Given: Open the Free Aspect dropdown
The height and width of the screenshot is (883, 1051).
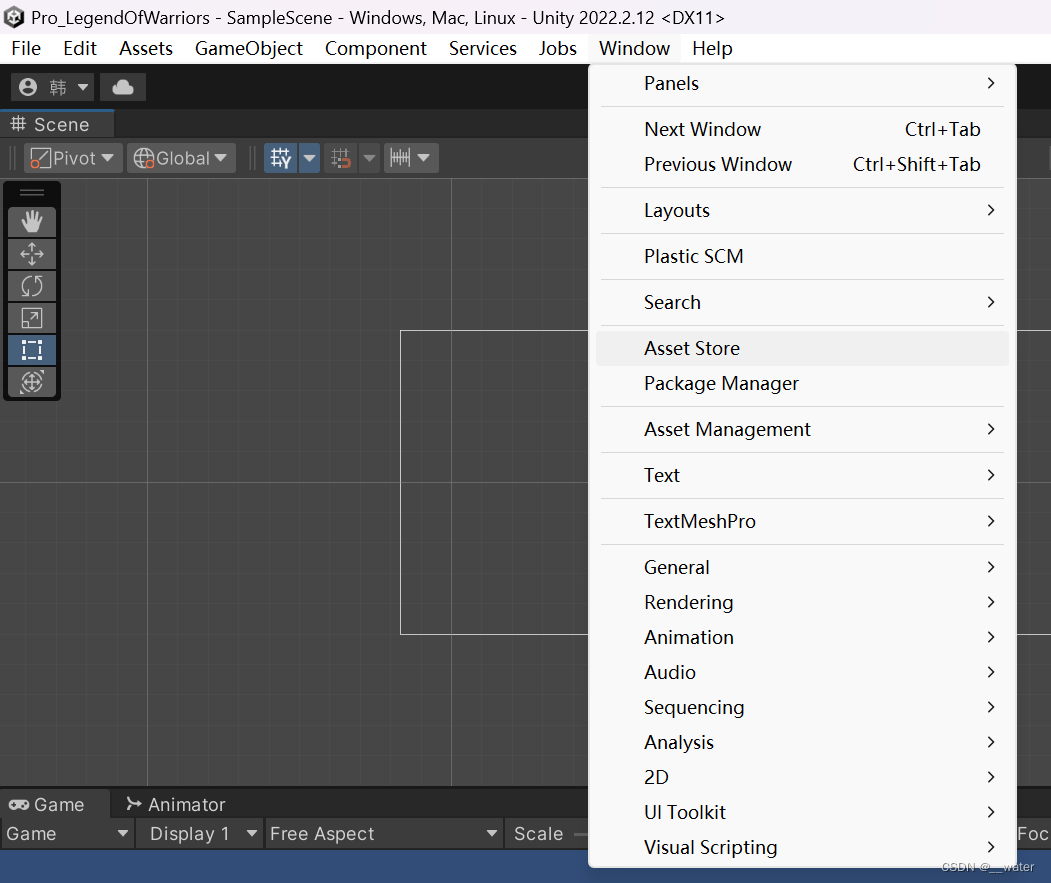Looking at the screenshot, I should pyautogui.click(x=384, y=833).
